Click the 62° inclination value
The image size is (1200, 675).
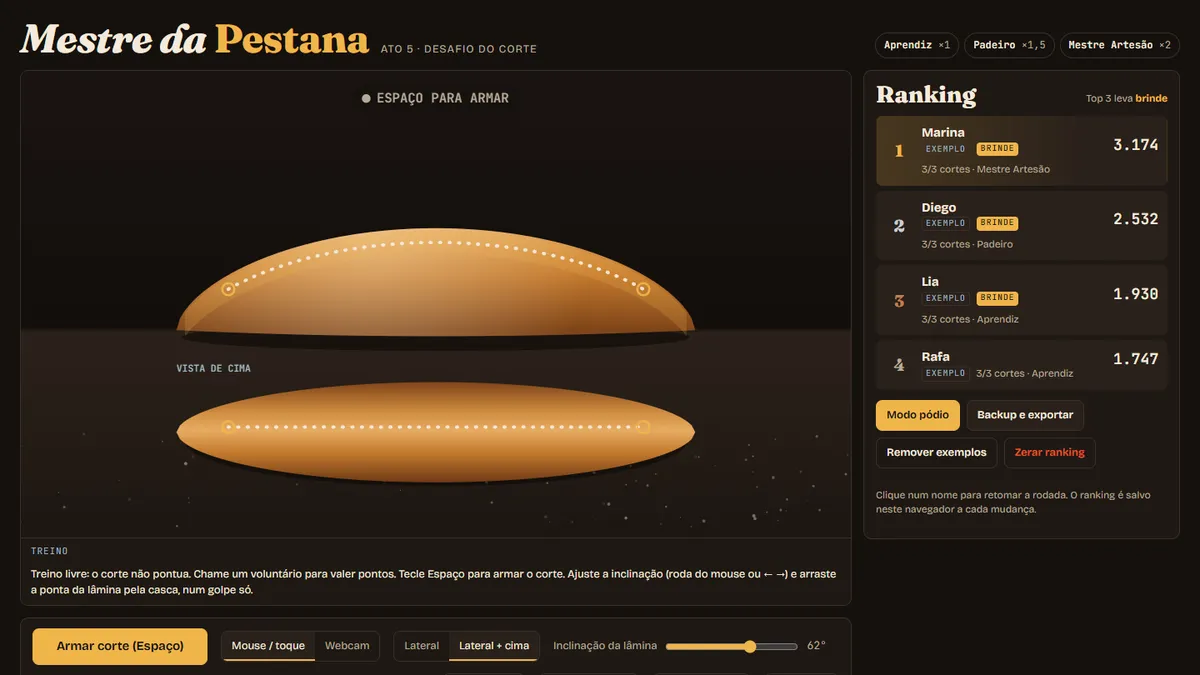[x=816, y=646]
